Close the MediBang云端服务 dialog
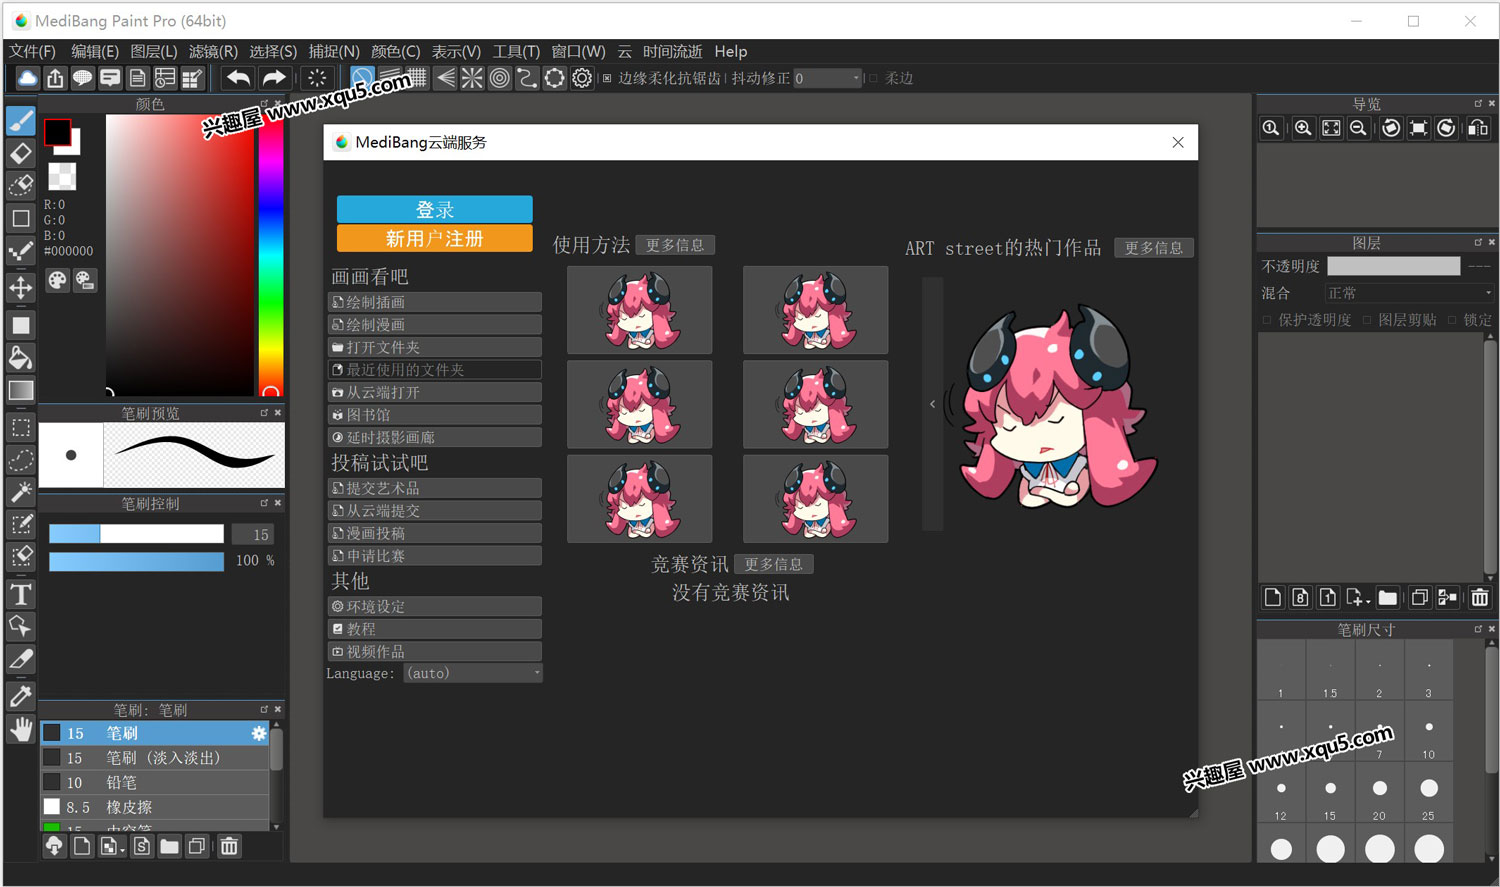Screen dimensions: 1500x887 tap(1178, 142)
